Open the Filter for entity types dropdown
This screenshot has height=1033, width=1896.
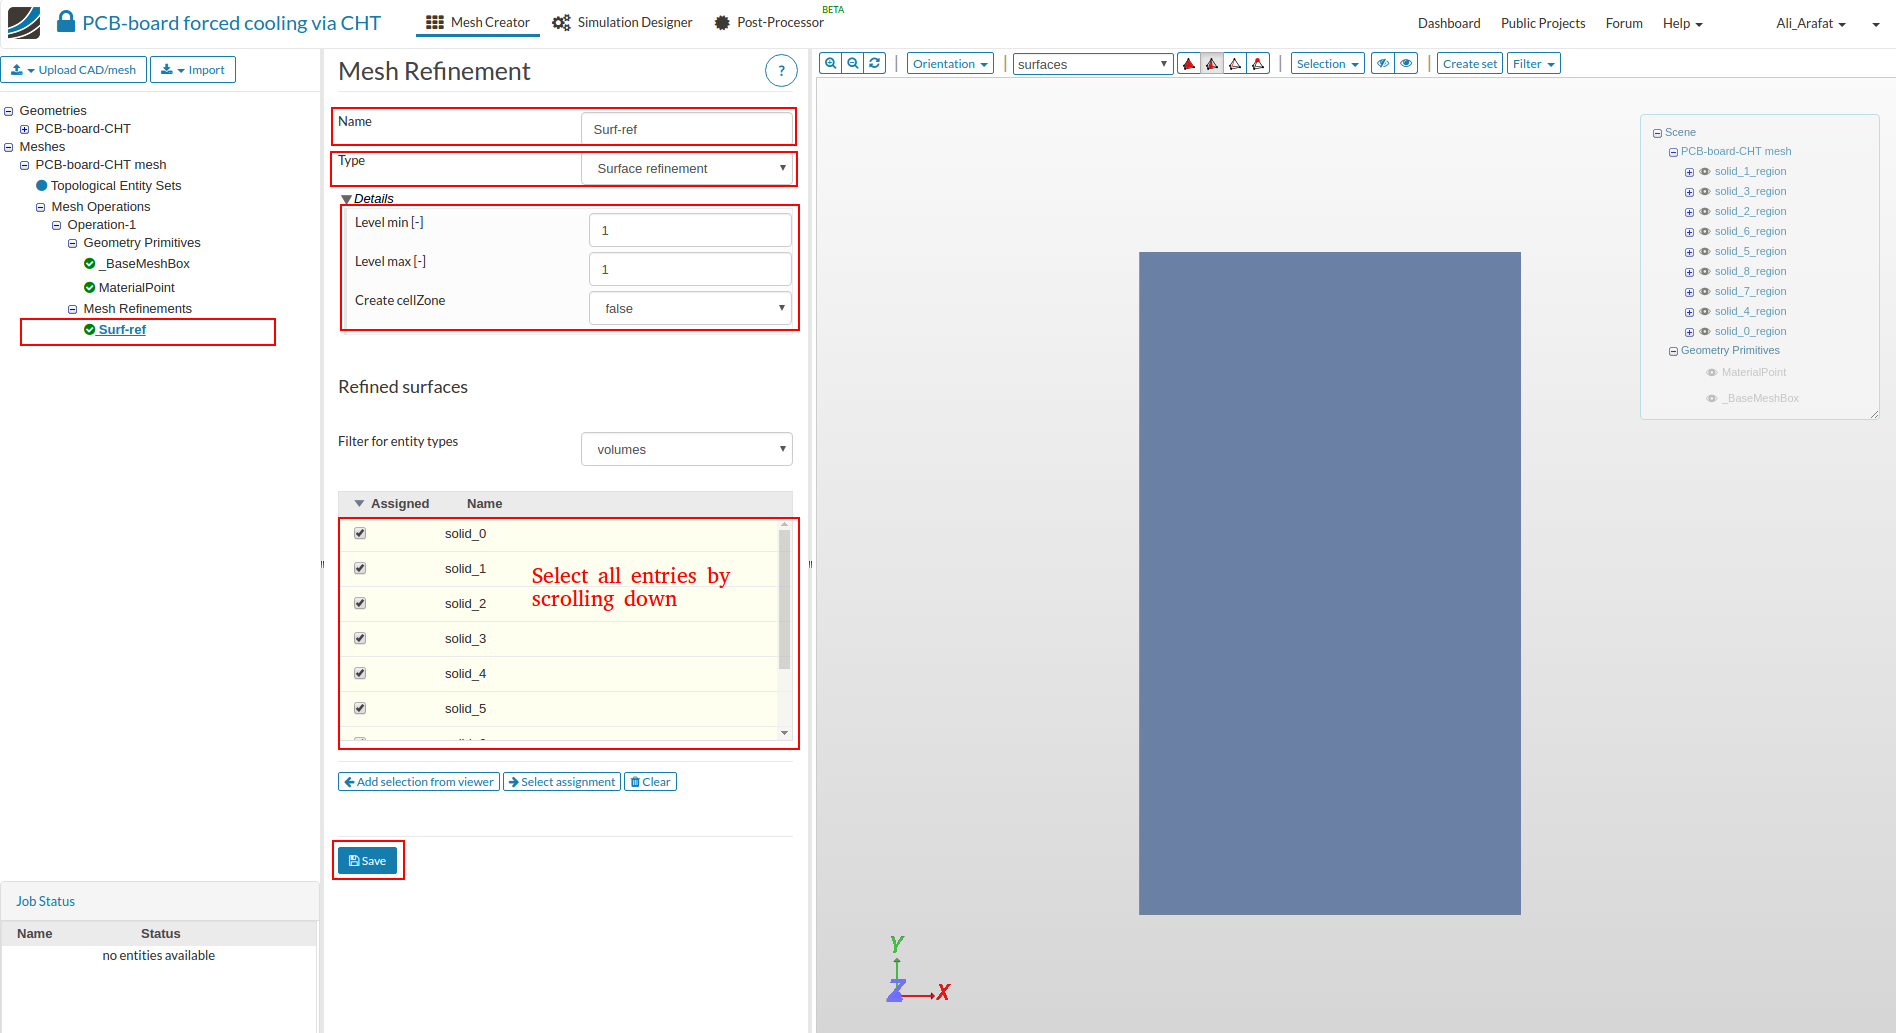687,449
